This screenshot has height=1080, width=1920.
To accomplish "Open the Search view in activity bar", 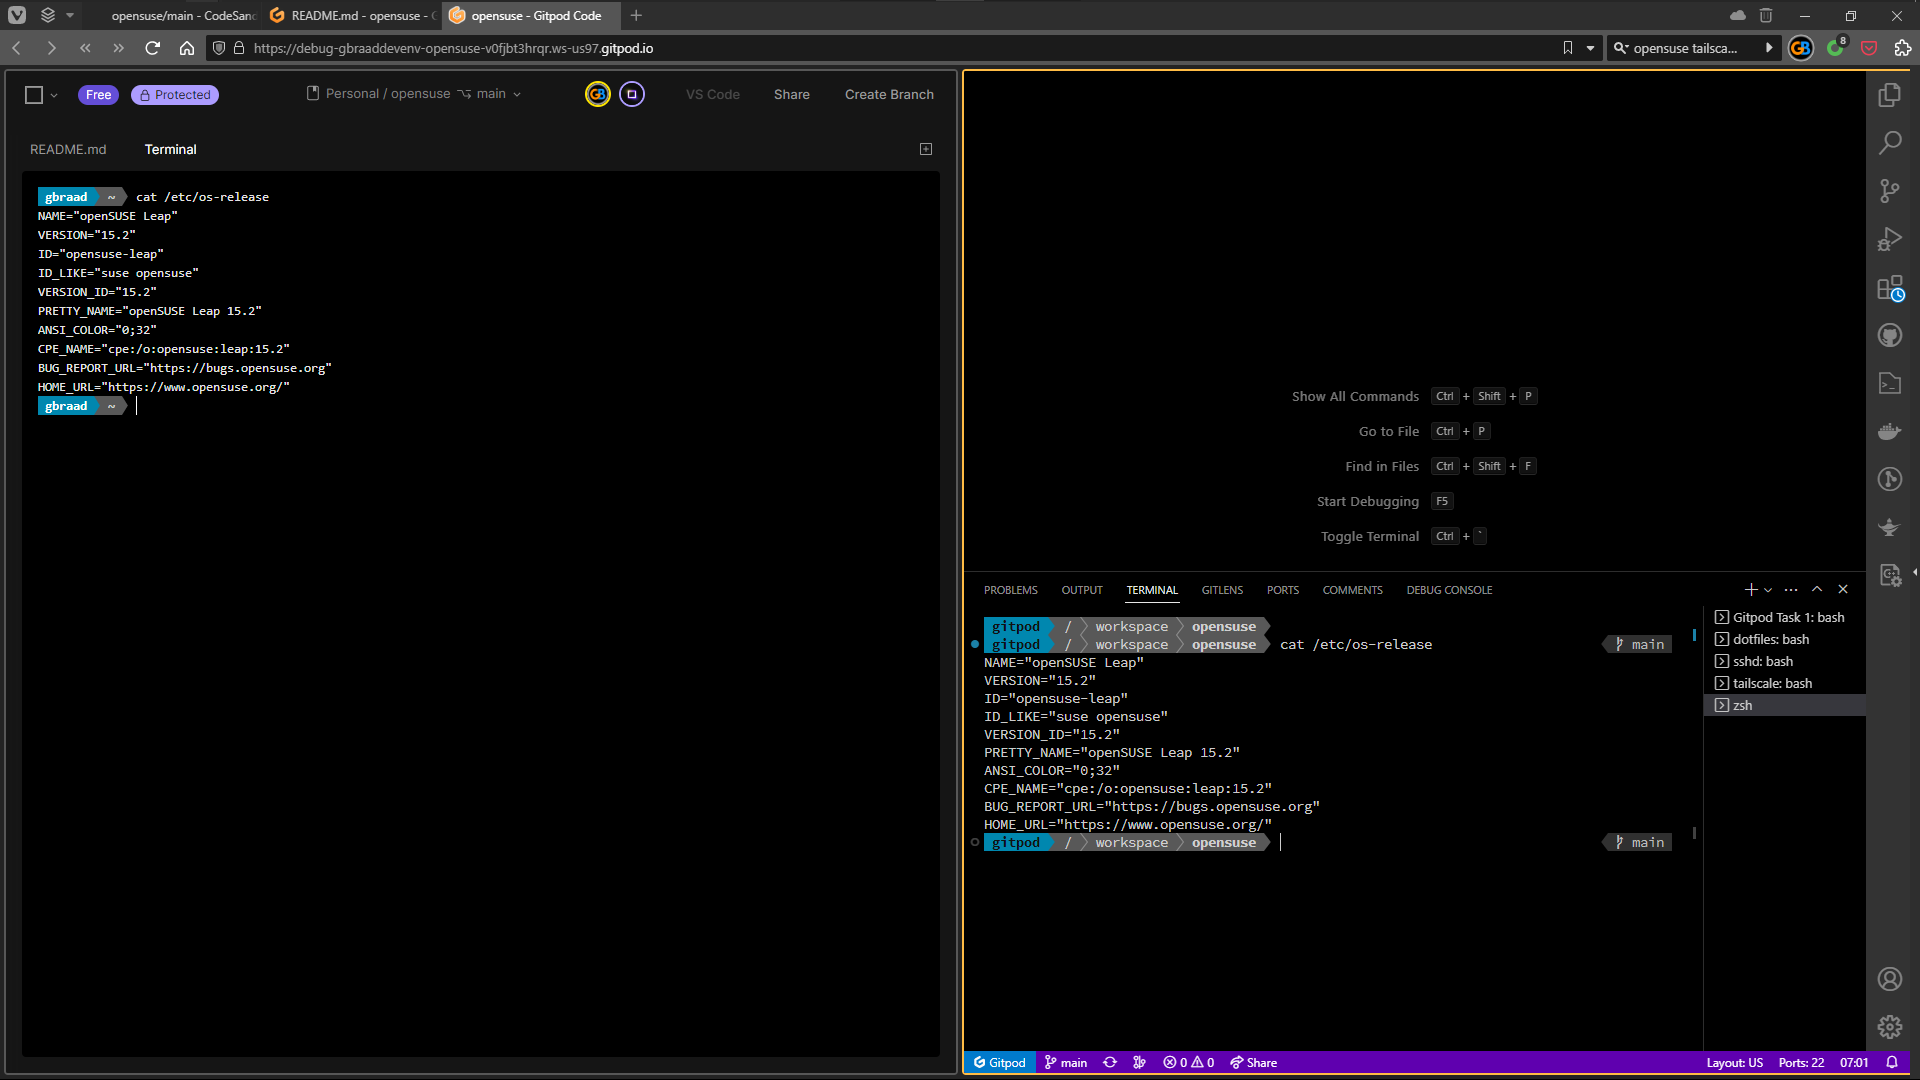I will pos(1889,143).
